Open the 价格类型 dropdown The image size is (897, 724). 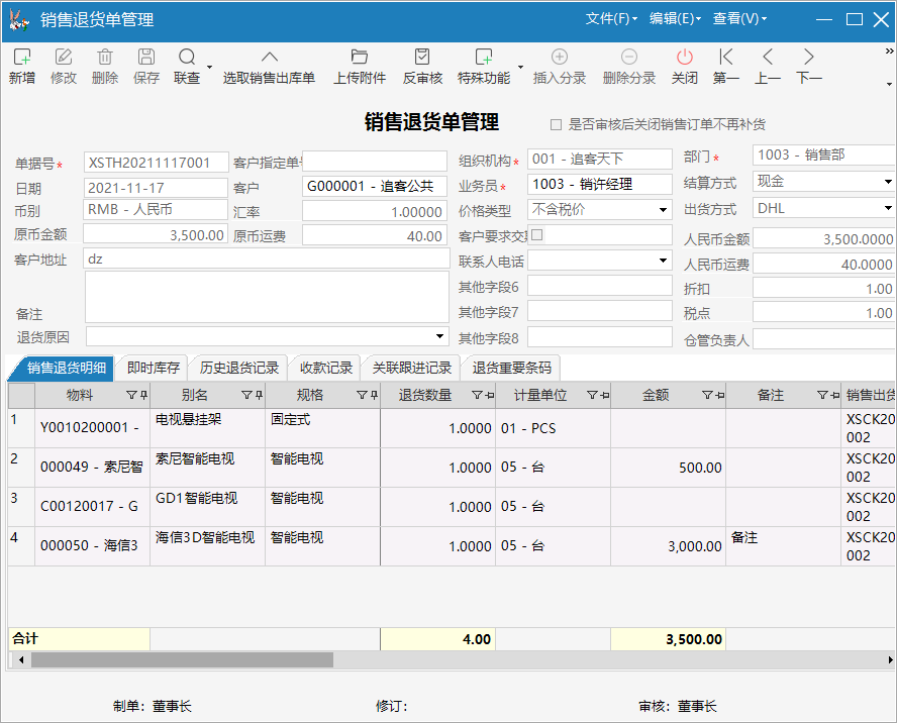(662, 210)
